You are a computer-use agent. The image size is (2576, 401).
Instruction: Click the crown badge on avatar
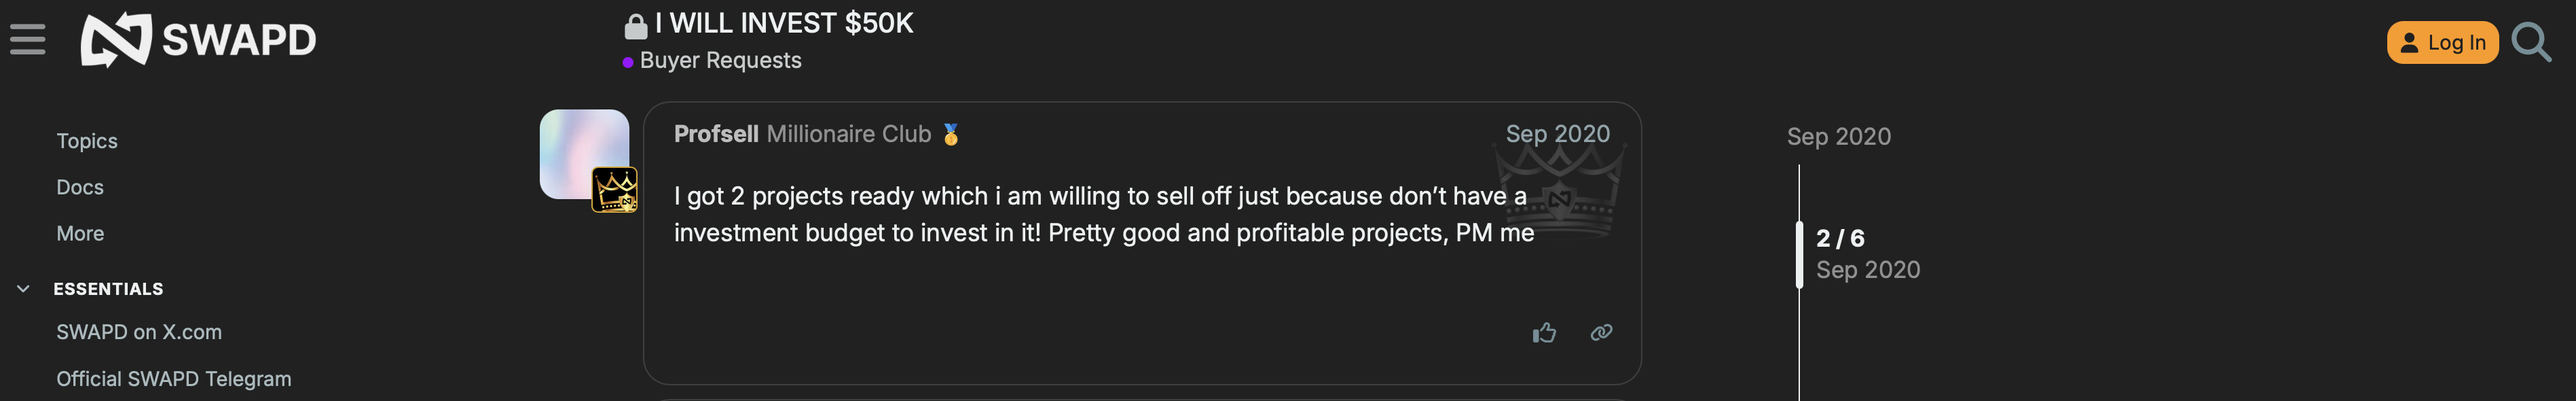614,189
